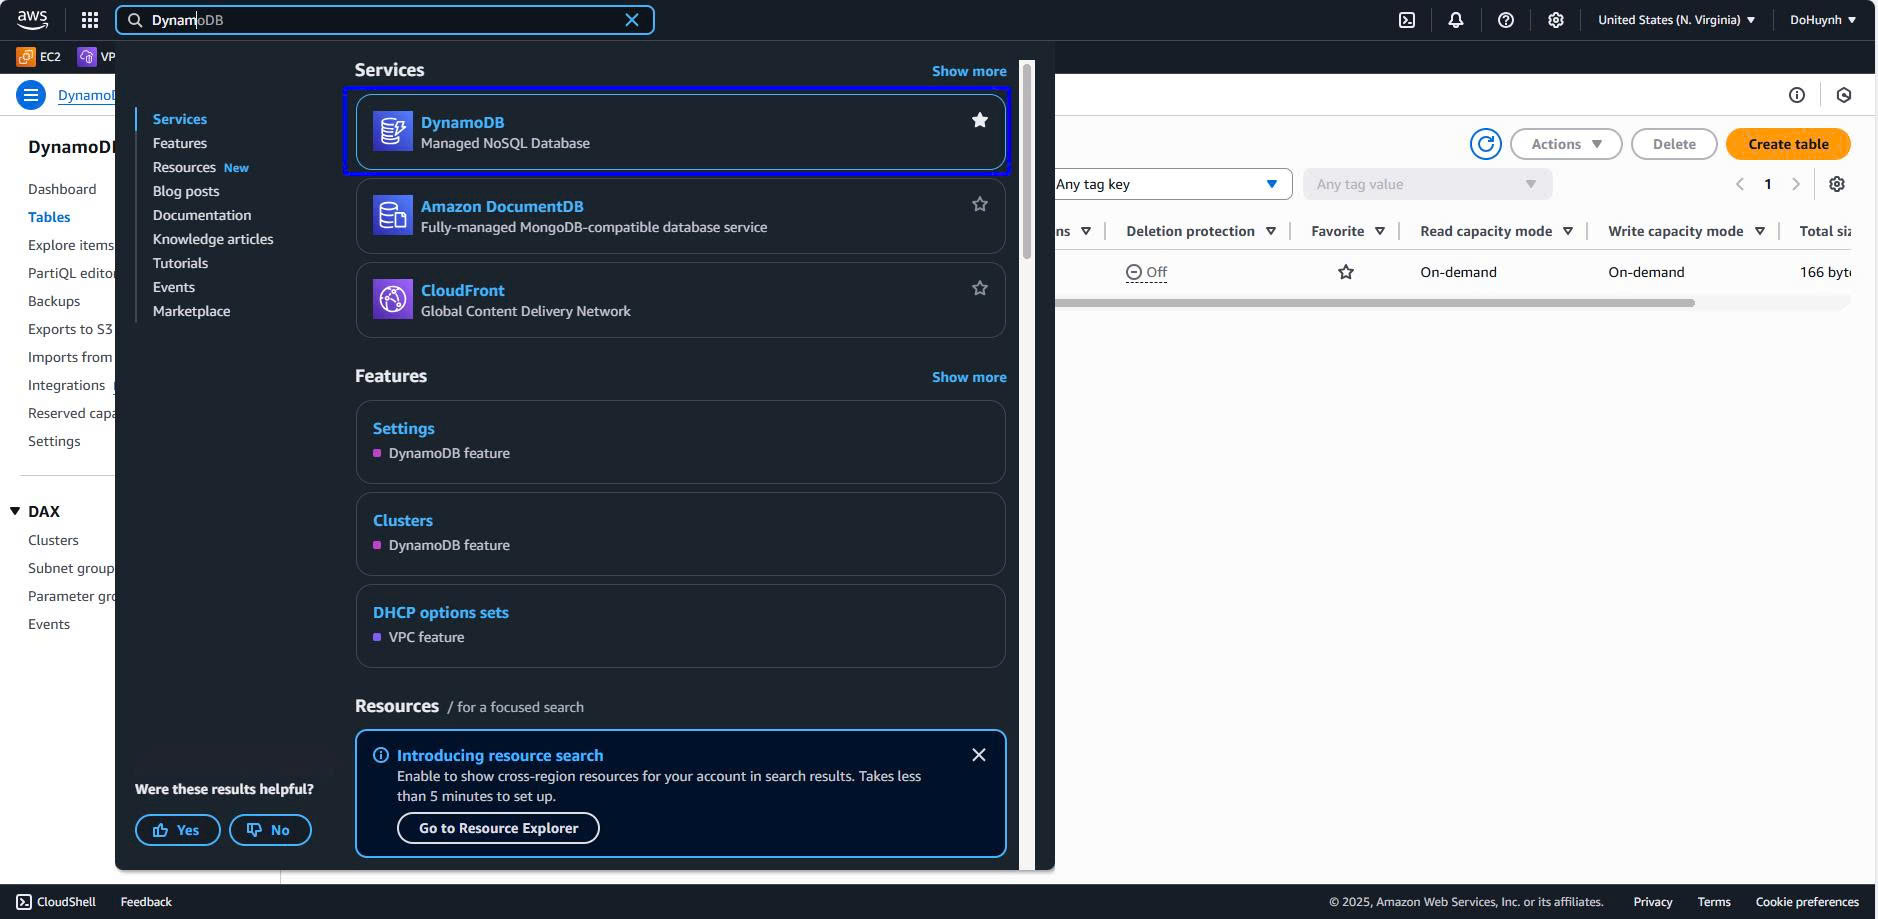Open the notifications bell
The width and height of the screenshot is (1878, 919).
point(1455,20)
